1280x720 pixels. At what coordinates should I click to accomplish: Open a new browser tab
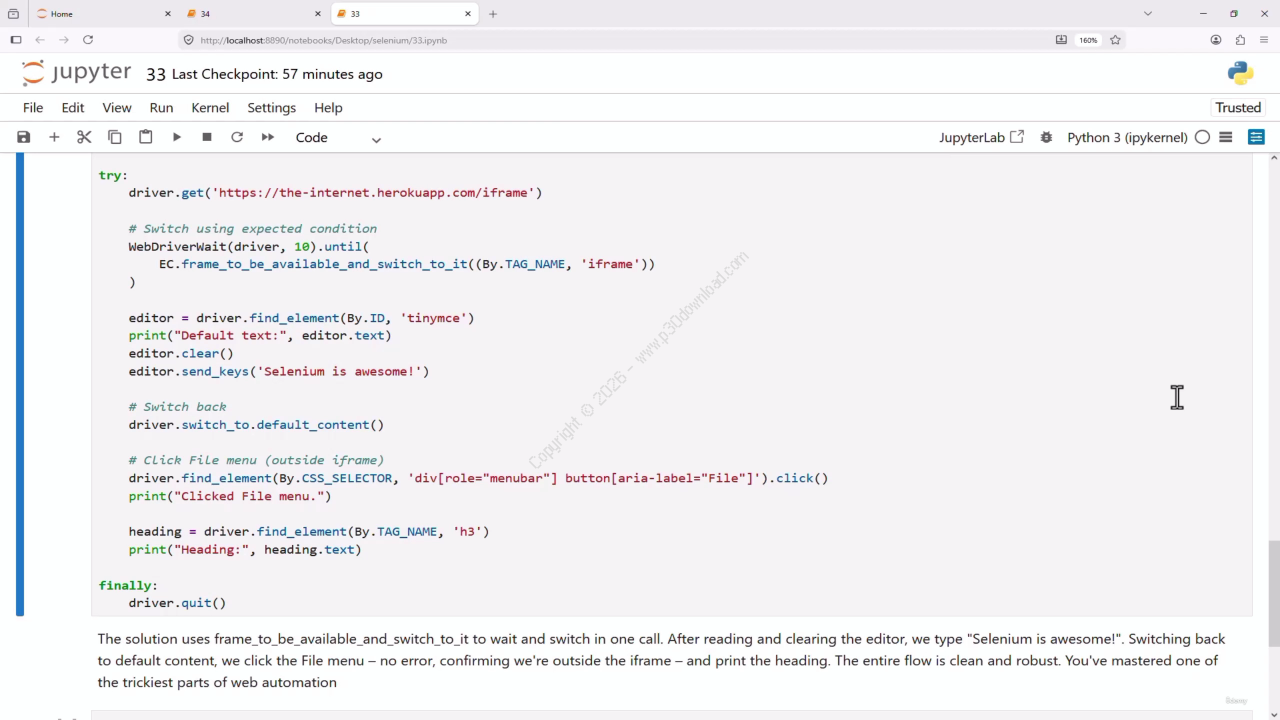point(493,14)
